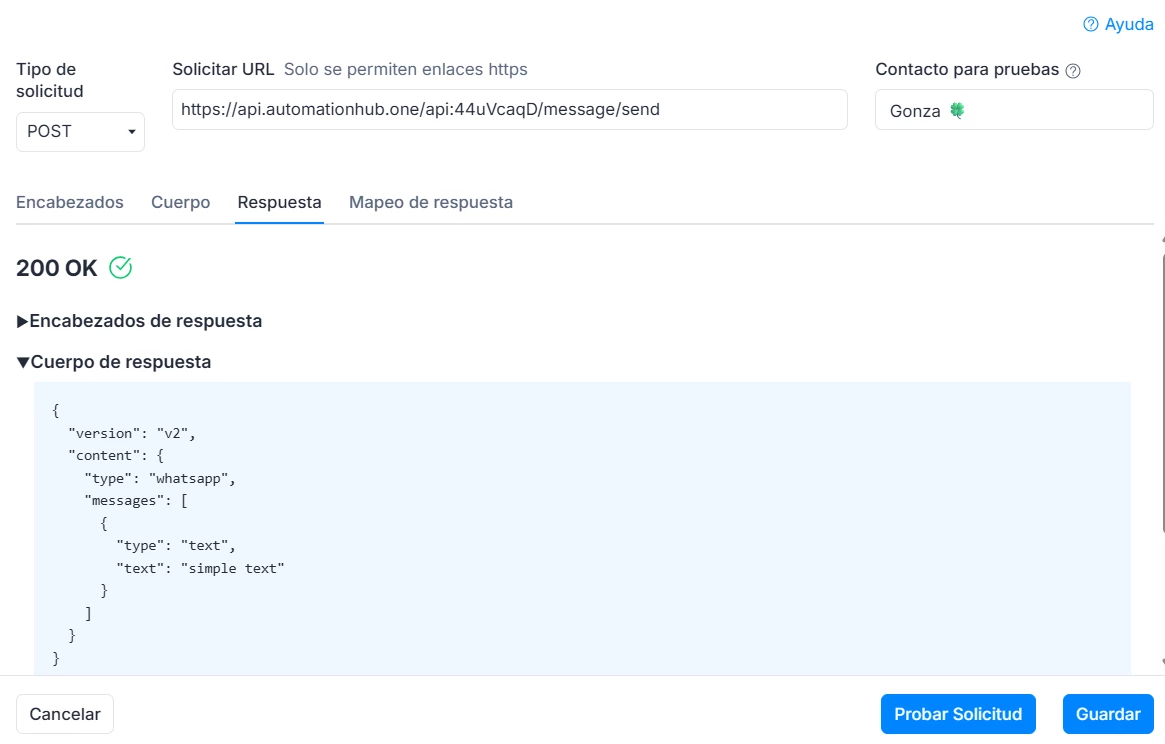
Task: Collapse Cuerpo de respuesta section
Action: (x=114, y=362)
